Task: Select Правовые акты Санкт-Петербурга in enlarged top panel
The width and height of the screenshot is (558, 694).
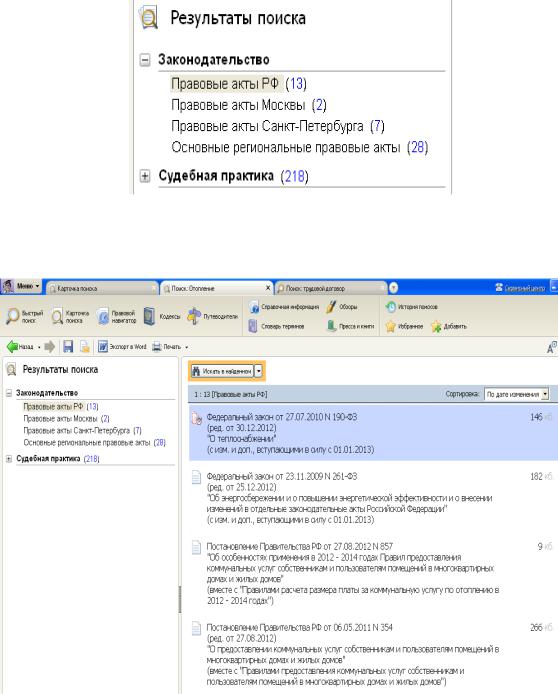Action: click(x=278, y=126)
